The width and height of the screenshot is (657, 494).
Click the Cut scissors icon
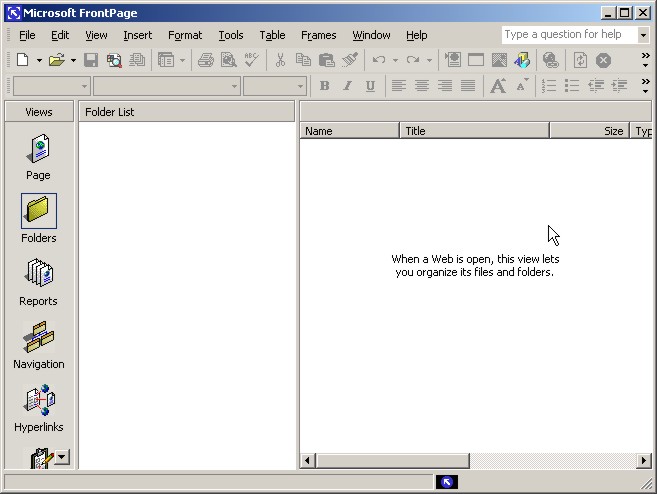[x=280, y=60]
